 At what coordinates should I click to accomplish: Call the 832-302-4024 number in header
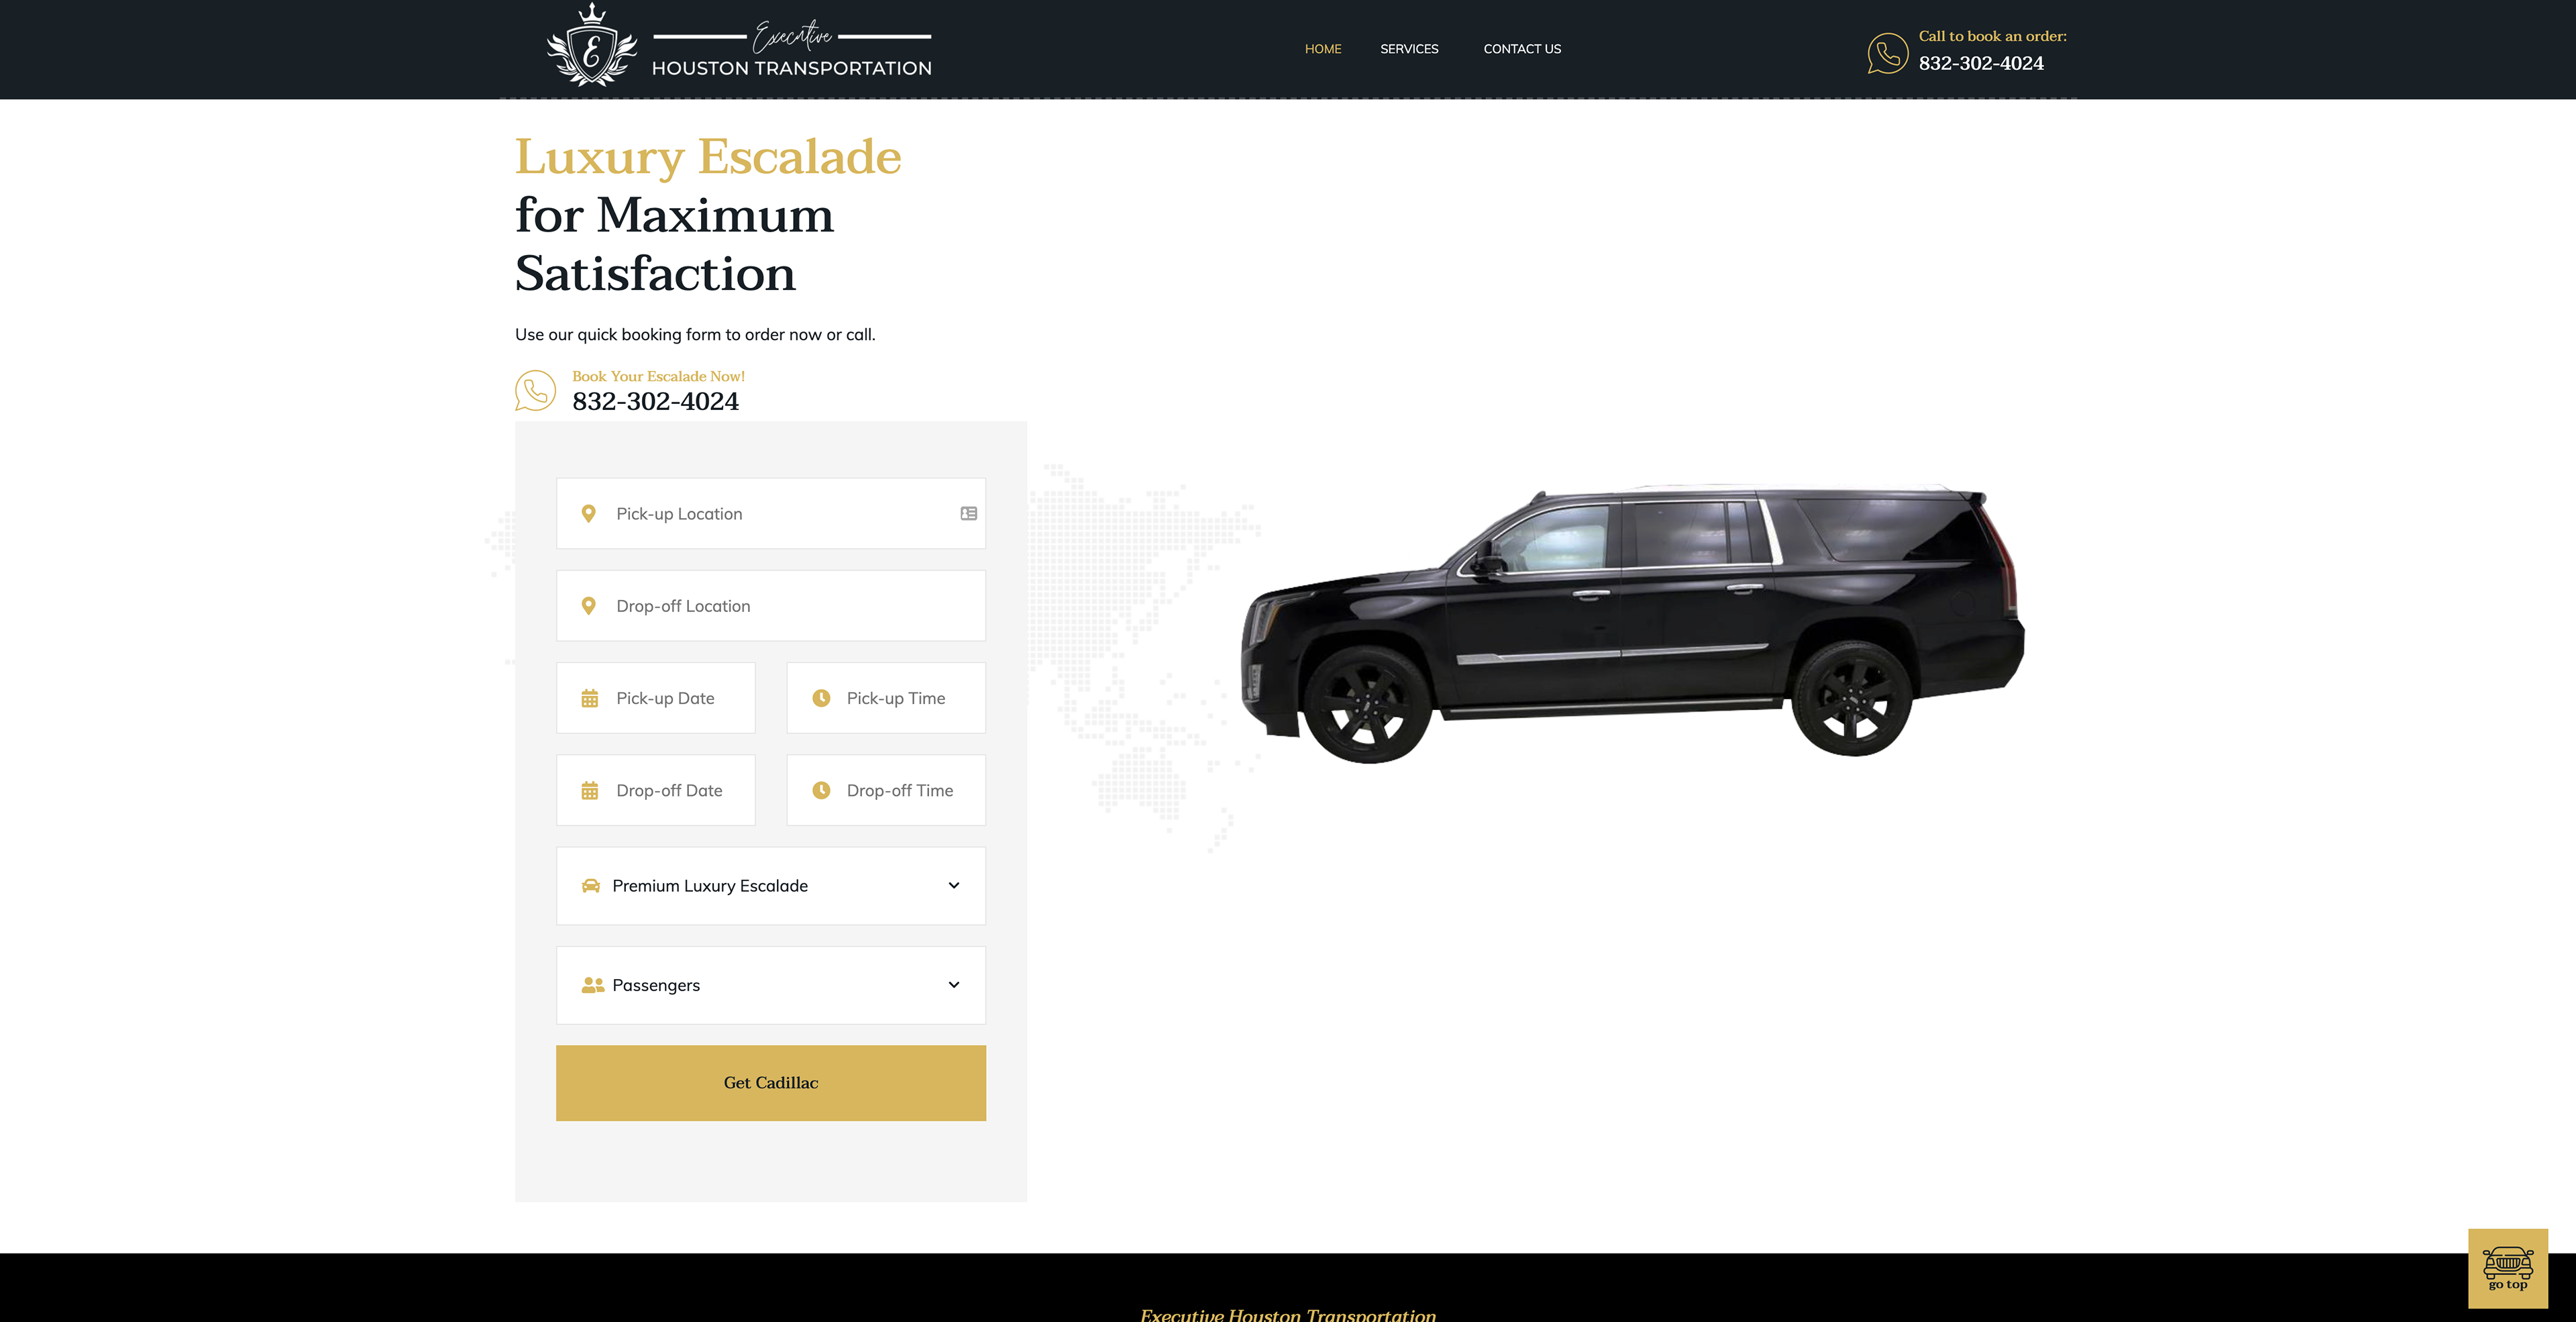pyautogui.click(x=1981, y=63)
